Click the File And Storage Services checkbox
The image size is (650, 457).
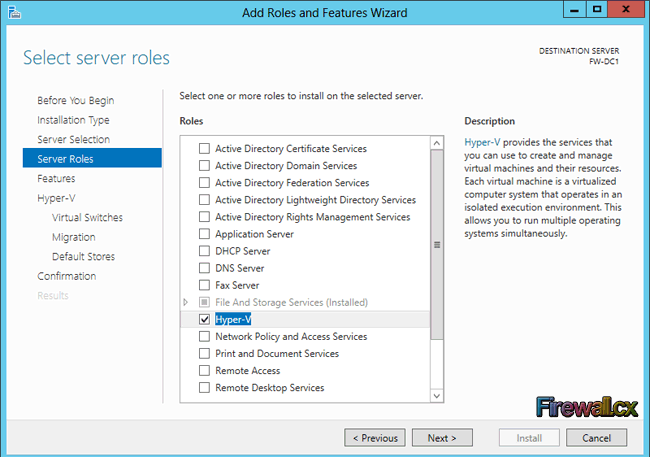[204, 302]
